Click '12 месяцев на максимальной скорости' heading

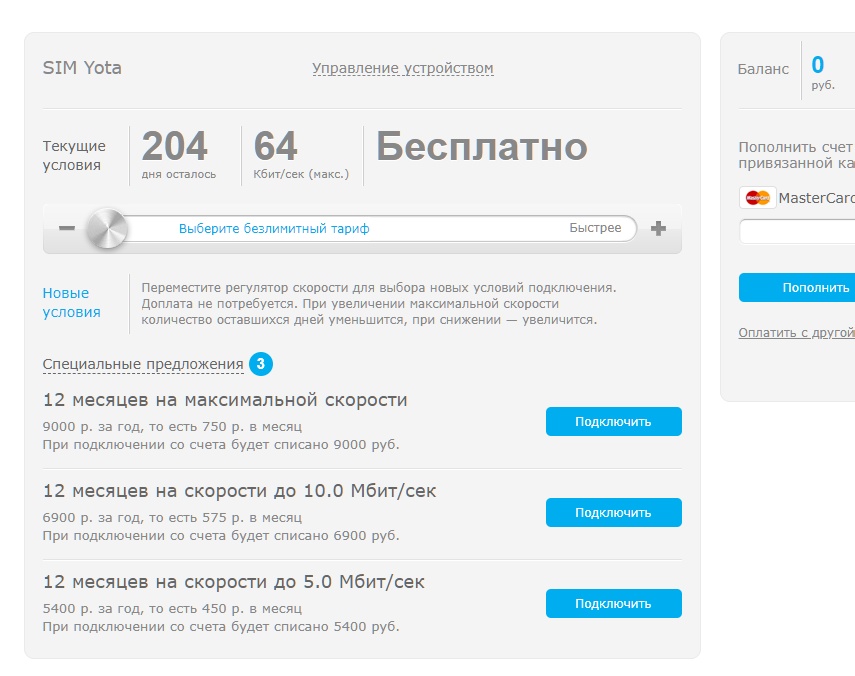coord(225,400)
